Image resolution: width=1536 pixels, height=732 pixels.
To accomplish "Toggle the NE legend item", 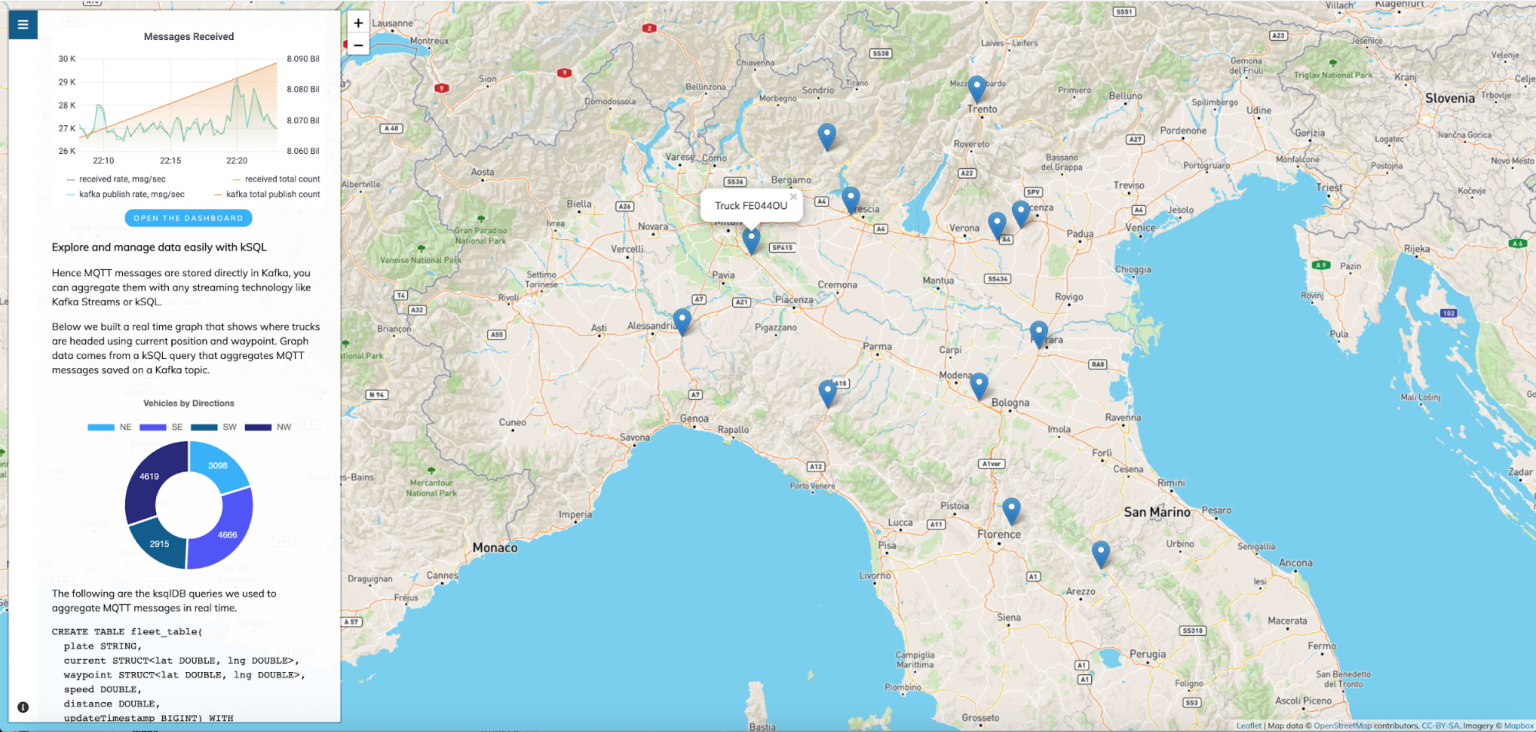I will pyautogui.click(x=110, y=427).
